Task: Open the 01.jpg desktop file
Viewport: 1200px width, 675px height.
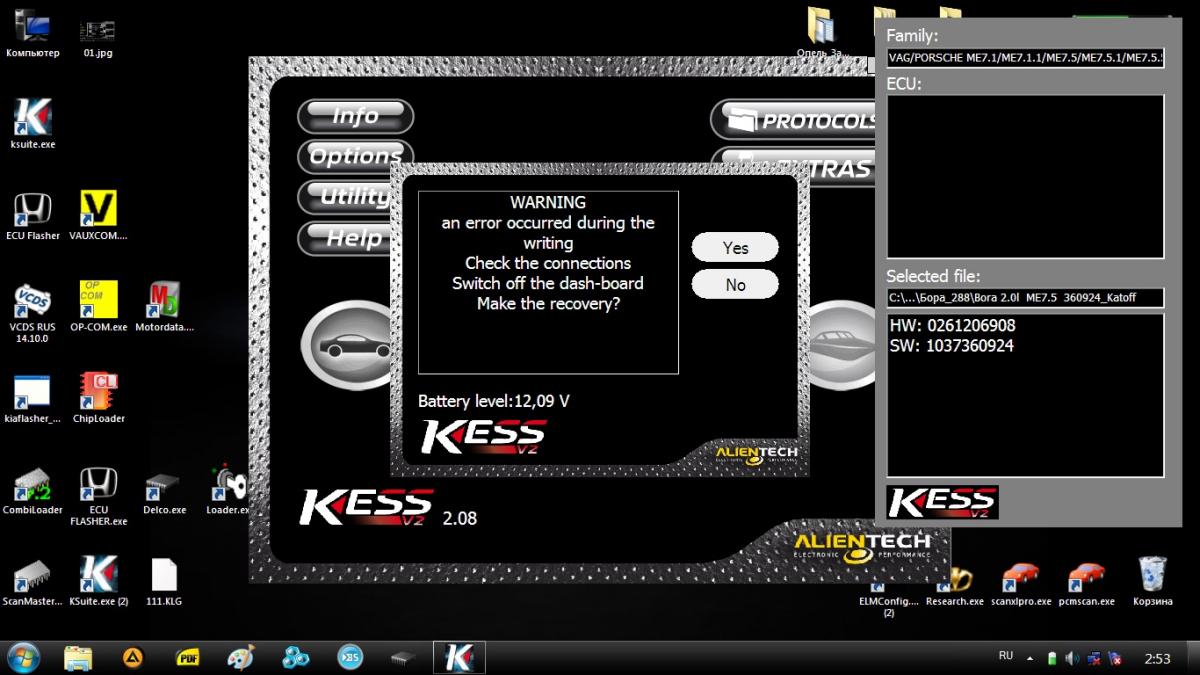Action: point(97,37)
